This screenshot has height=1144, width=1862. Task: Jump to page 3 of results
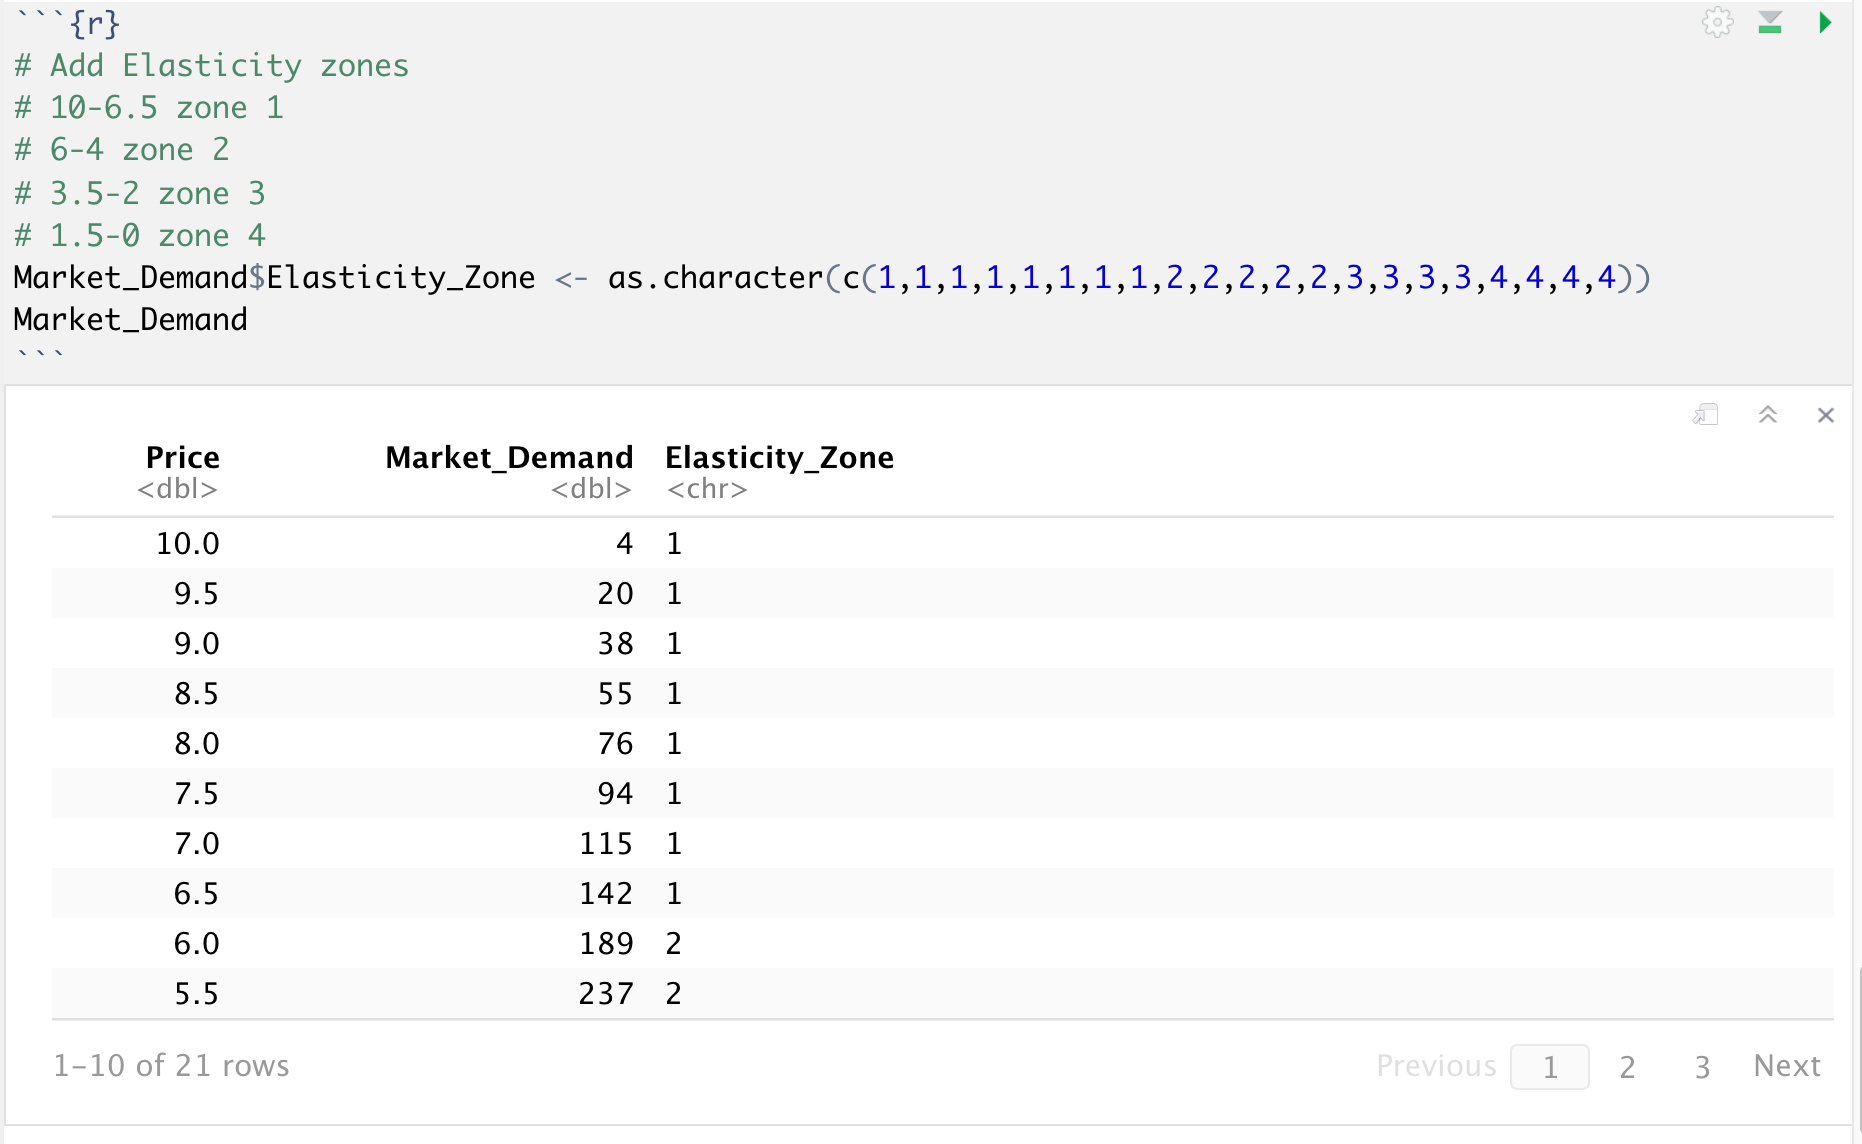pos(1702,1067)
